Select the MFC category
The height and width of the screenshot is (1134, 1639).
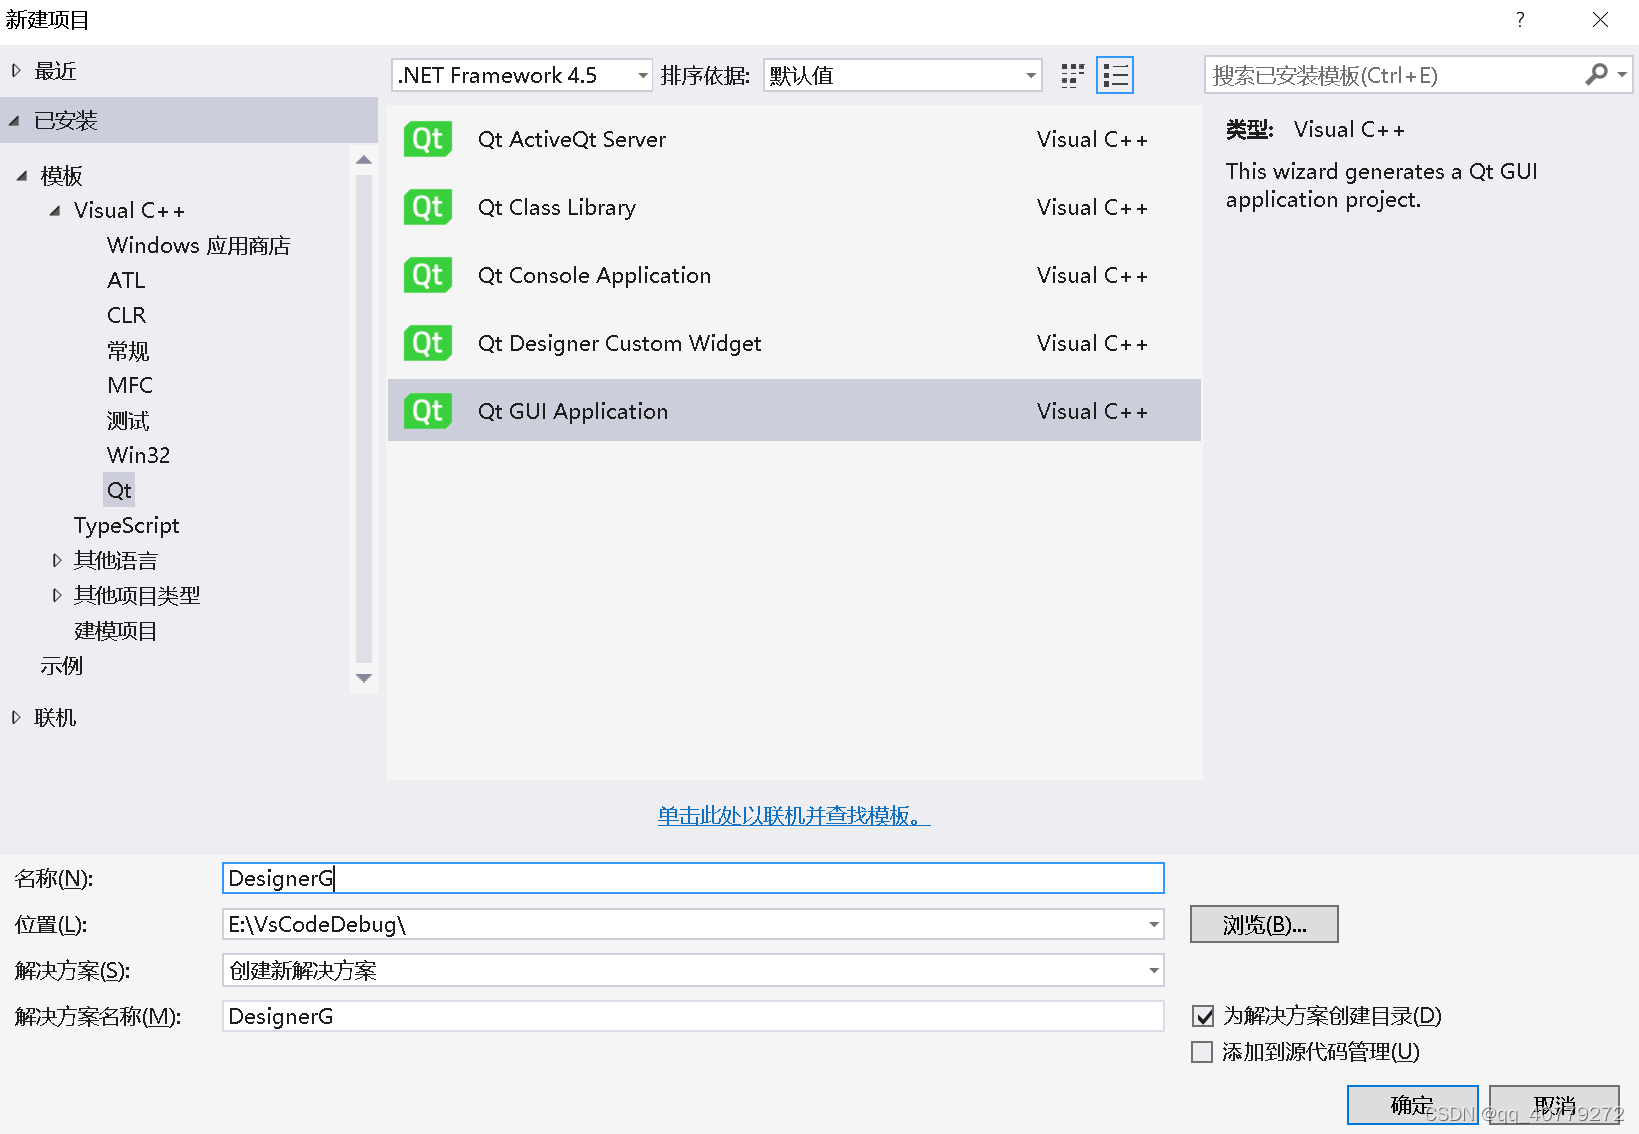pos(130,386)
